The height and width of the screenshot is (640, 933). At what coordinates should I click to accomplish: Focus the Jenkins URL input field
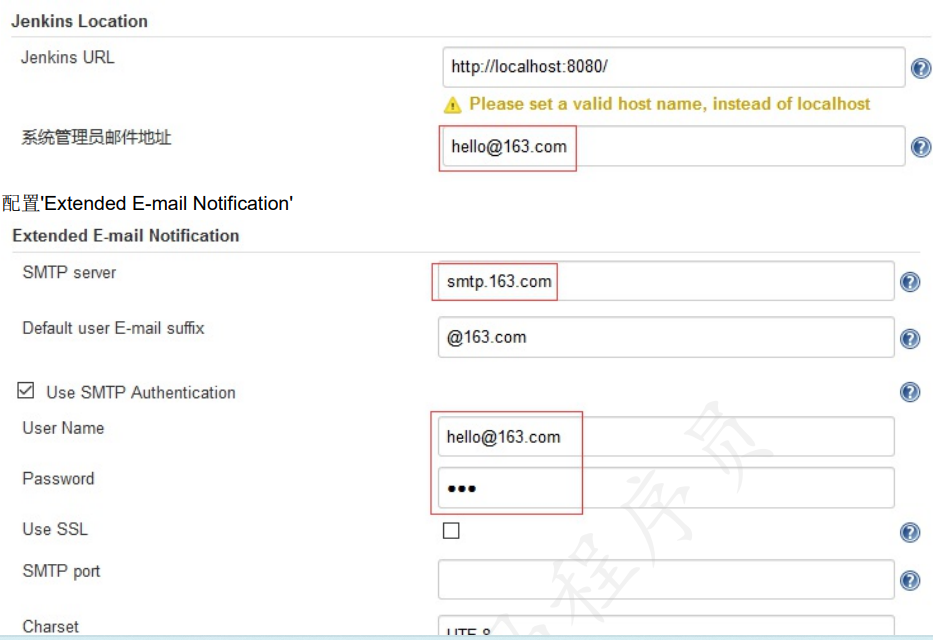pos(674,67)
